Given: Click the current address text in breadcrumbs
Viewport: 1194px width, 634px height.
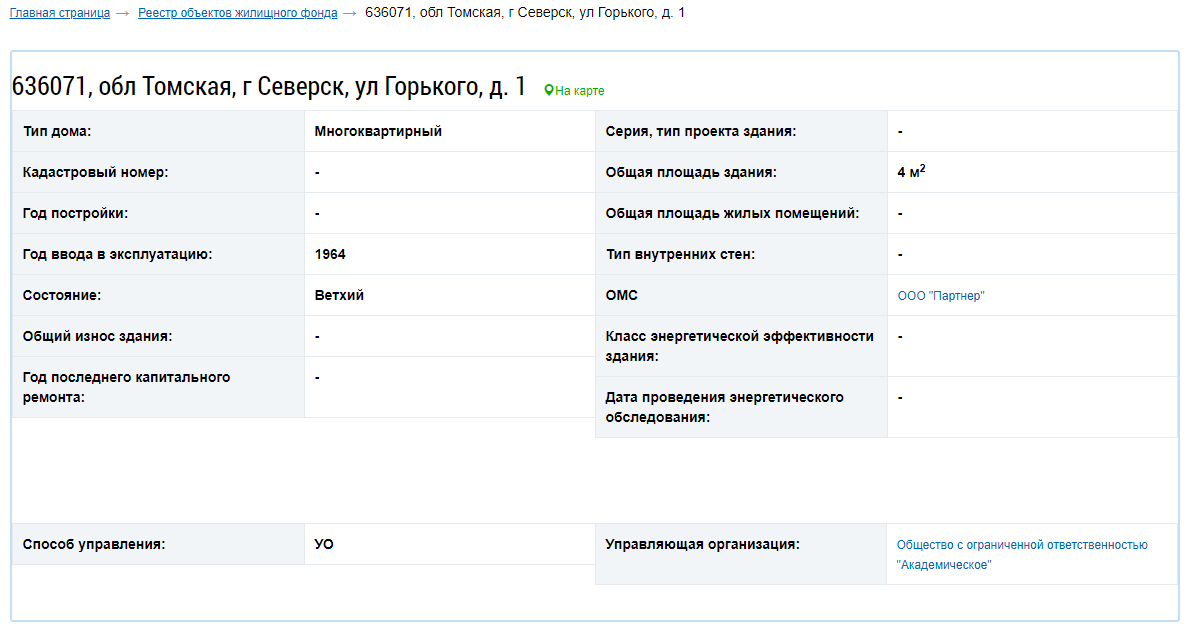Looking at the screenshot, I should [525, 13].
